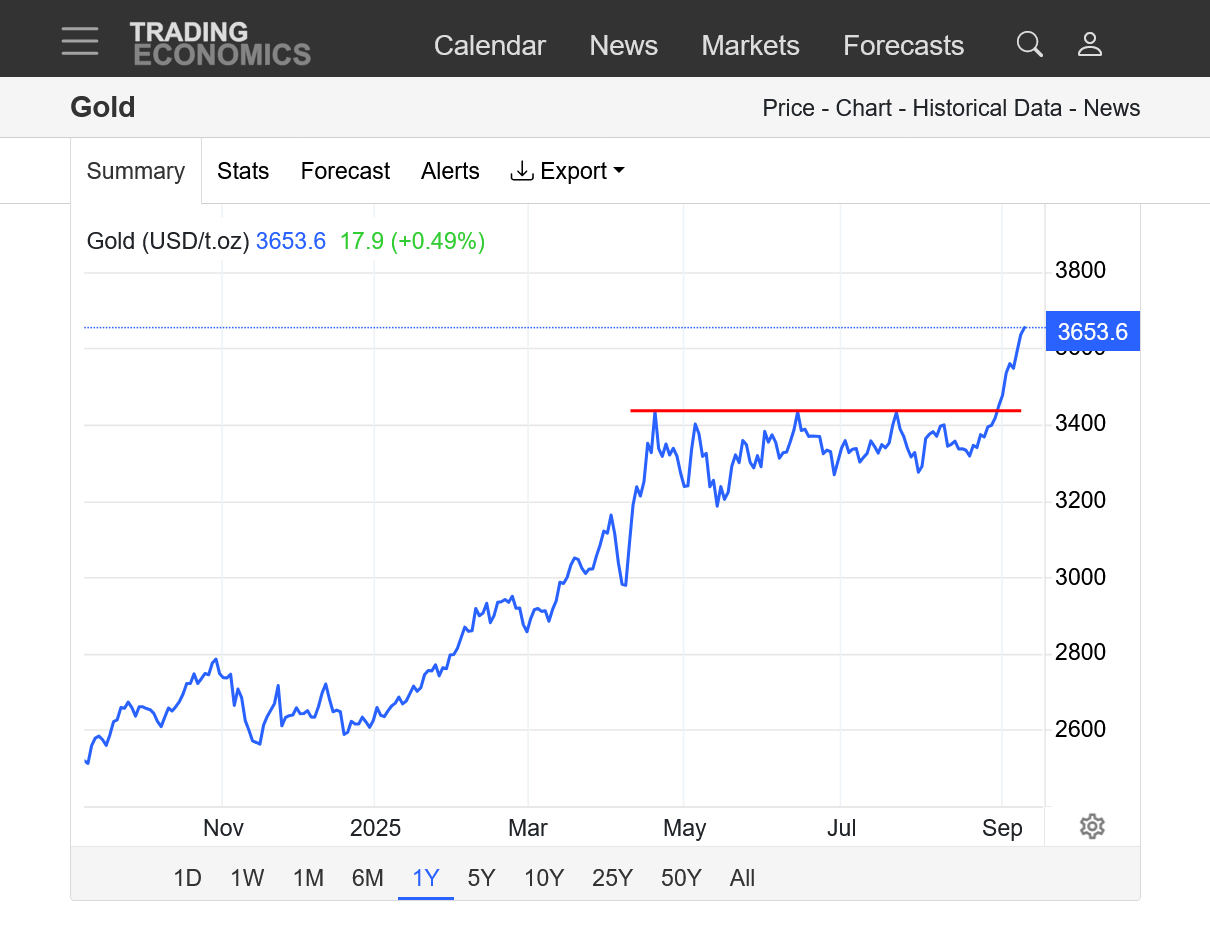Switch chart to 5Y range

[x=481, y=878]
